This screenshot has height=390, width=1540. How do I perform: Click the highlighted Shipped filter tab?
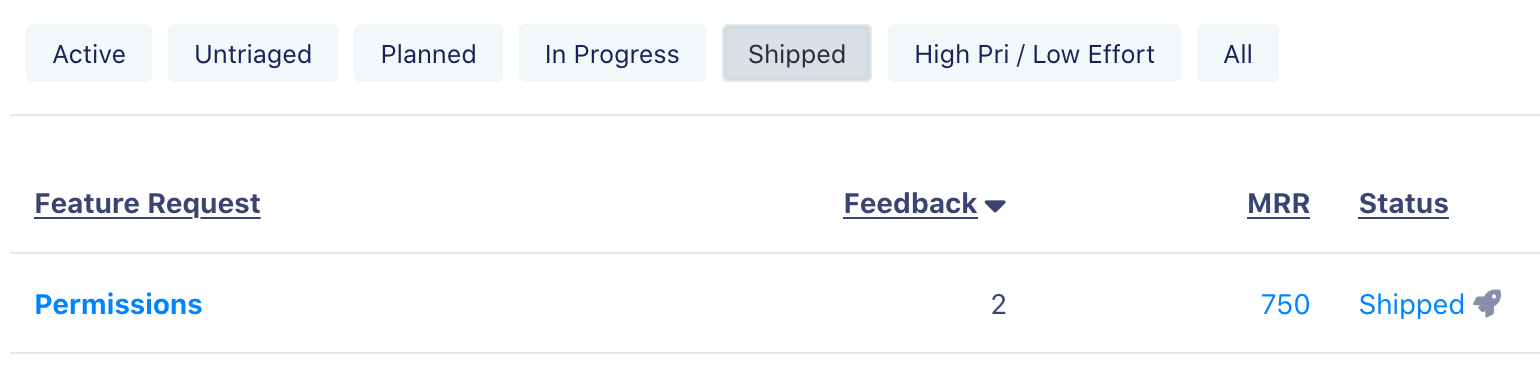coord(797,54)
